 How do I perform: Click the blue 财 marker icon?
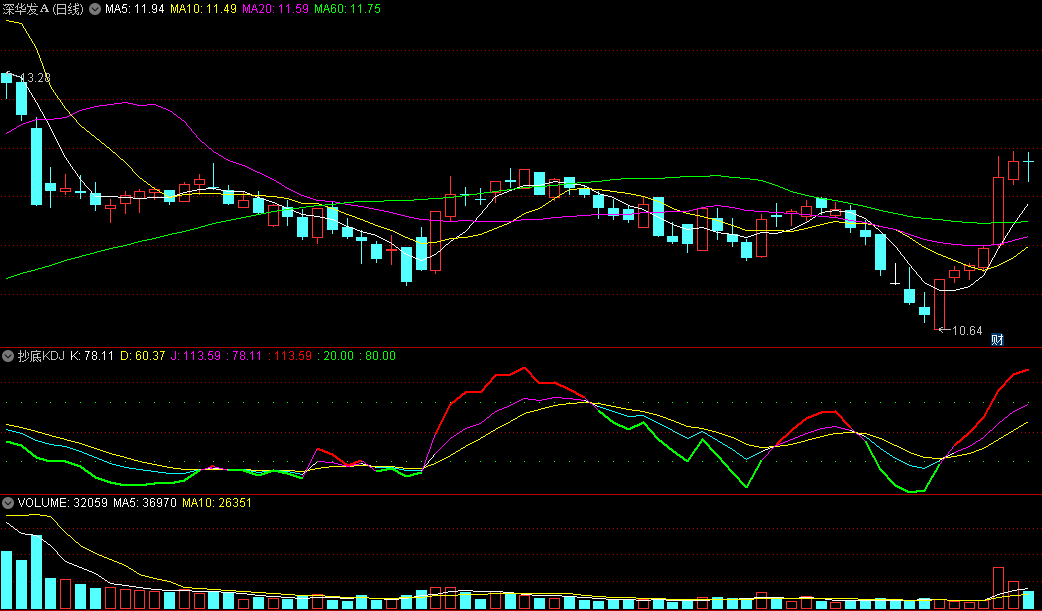pos(997,340)
